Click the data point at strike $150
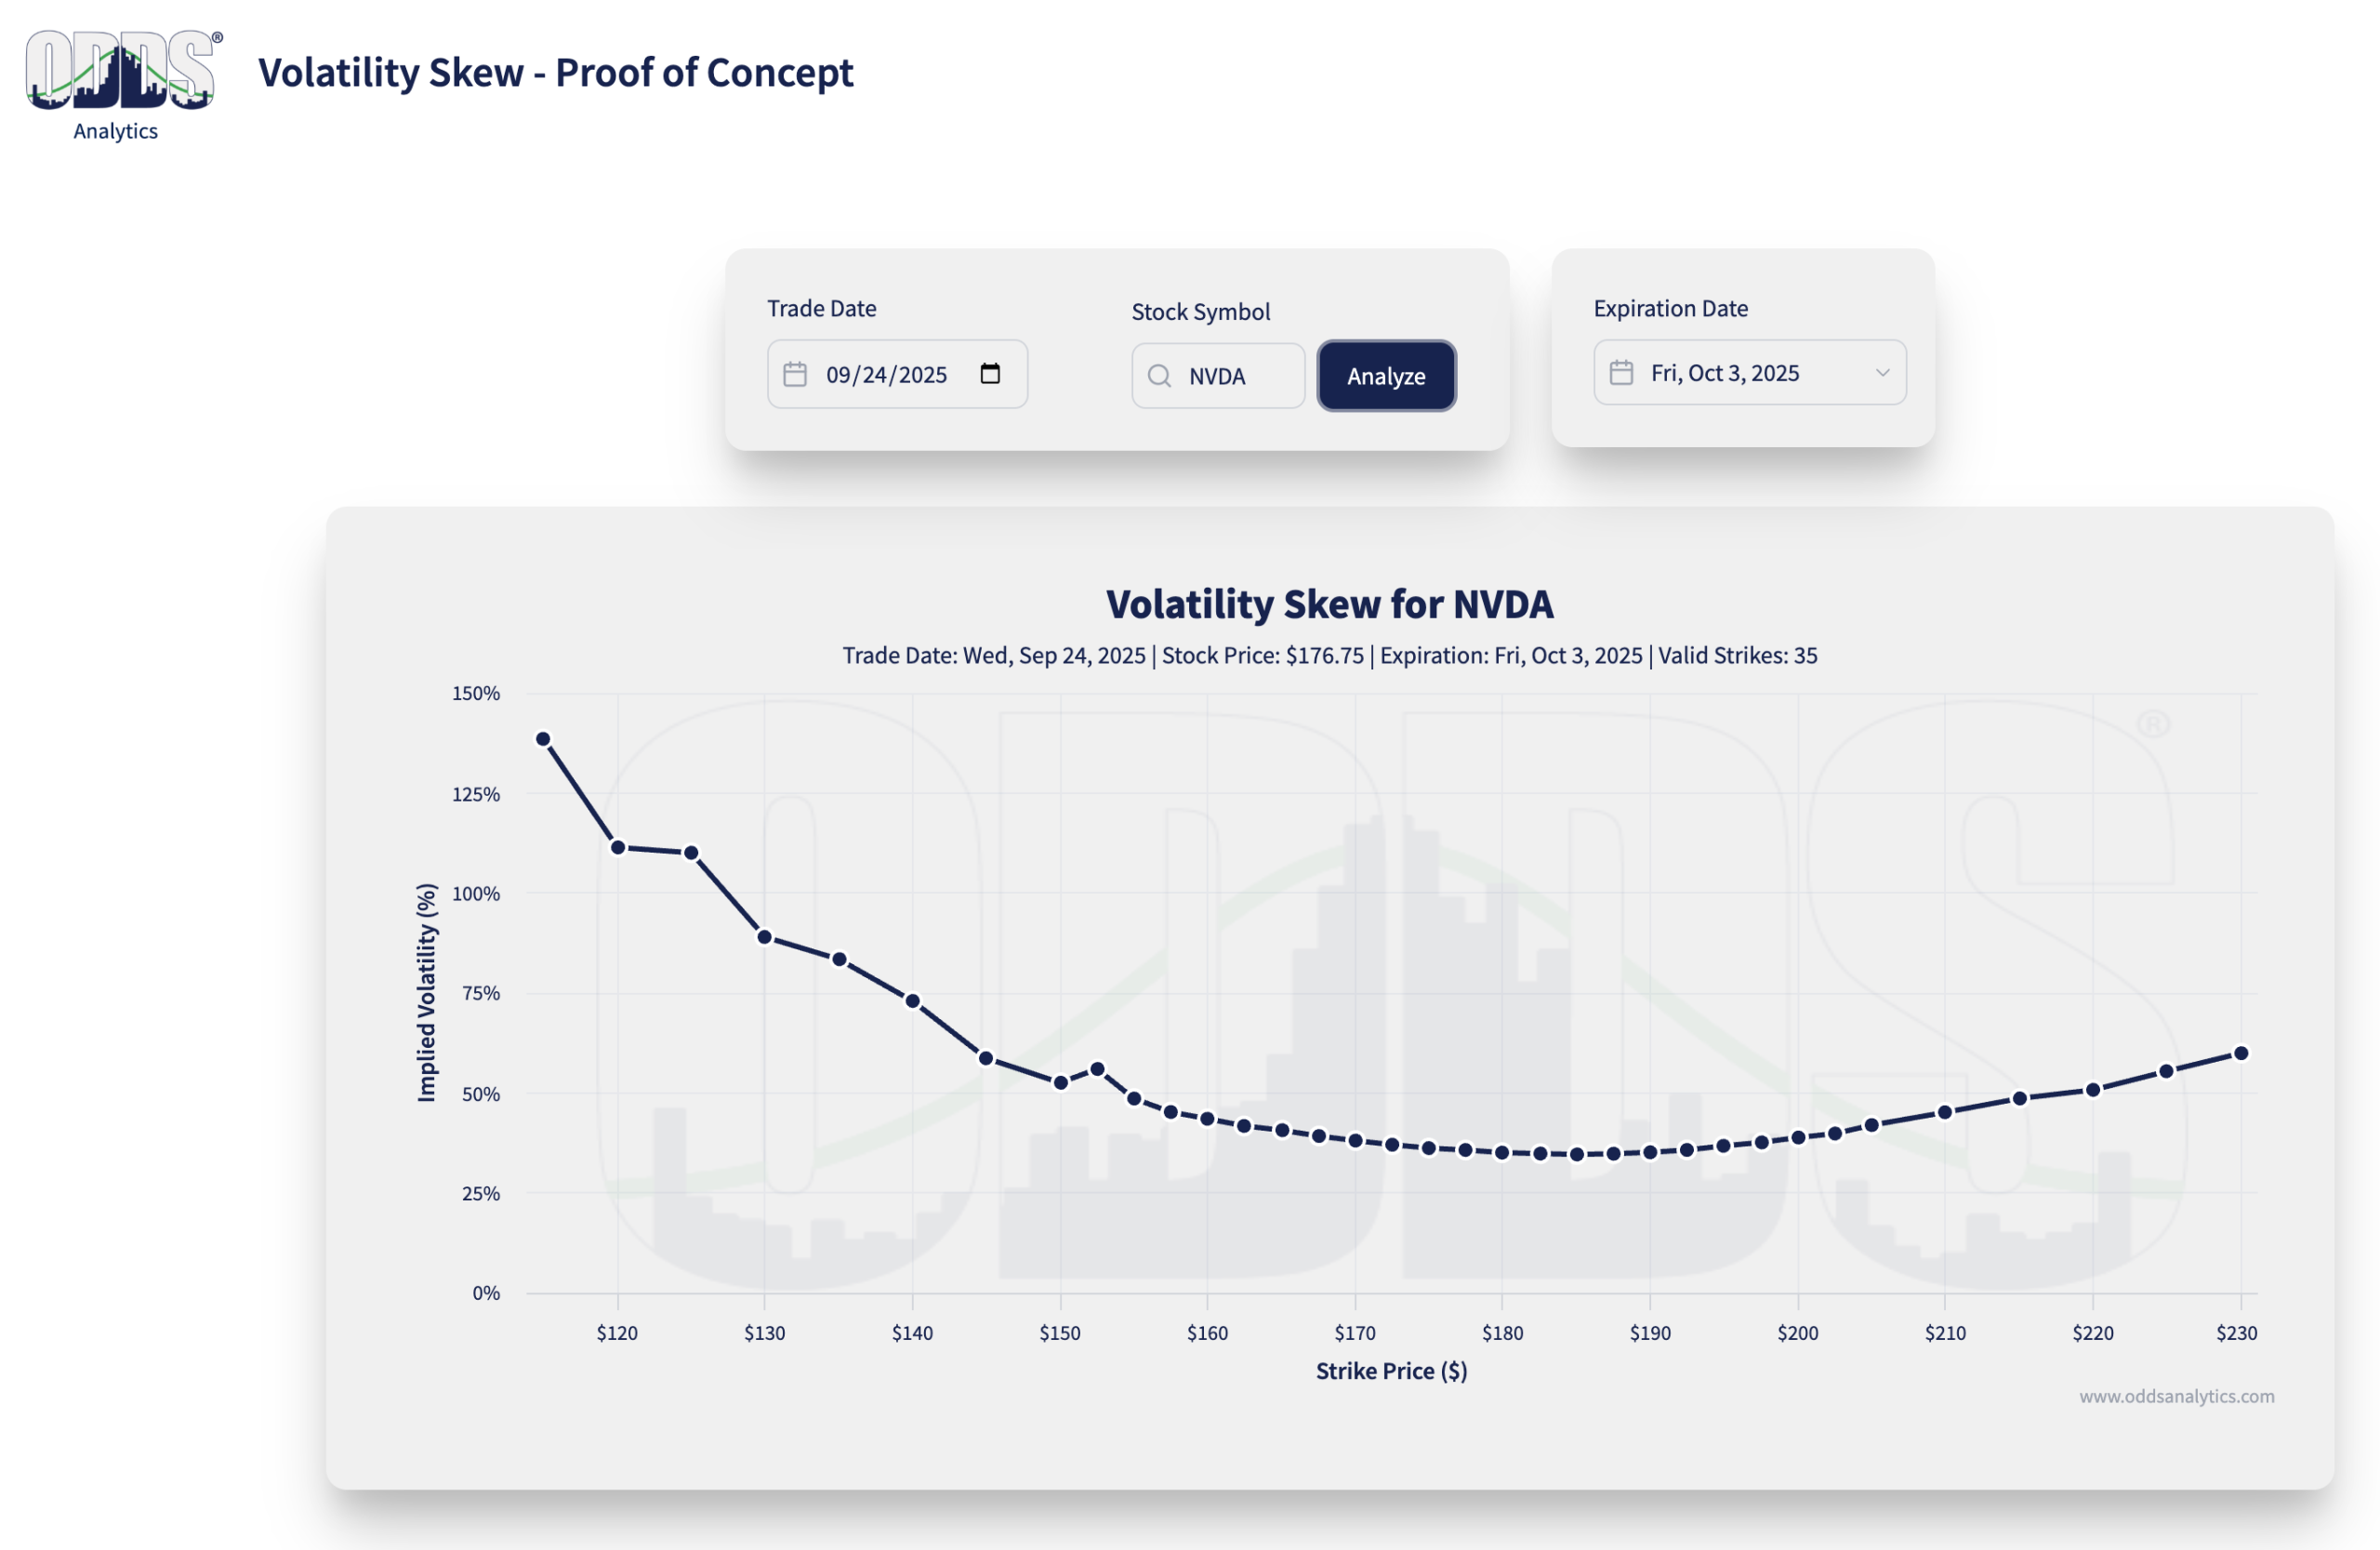 click(x=1060, y=1081)
